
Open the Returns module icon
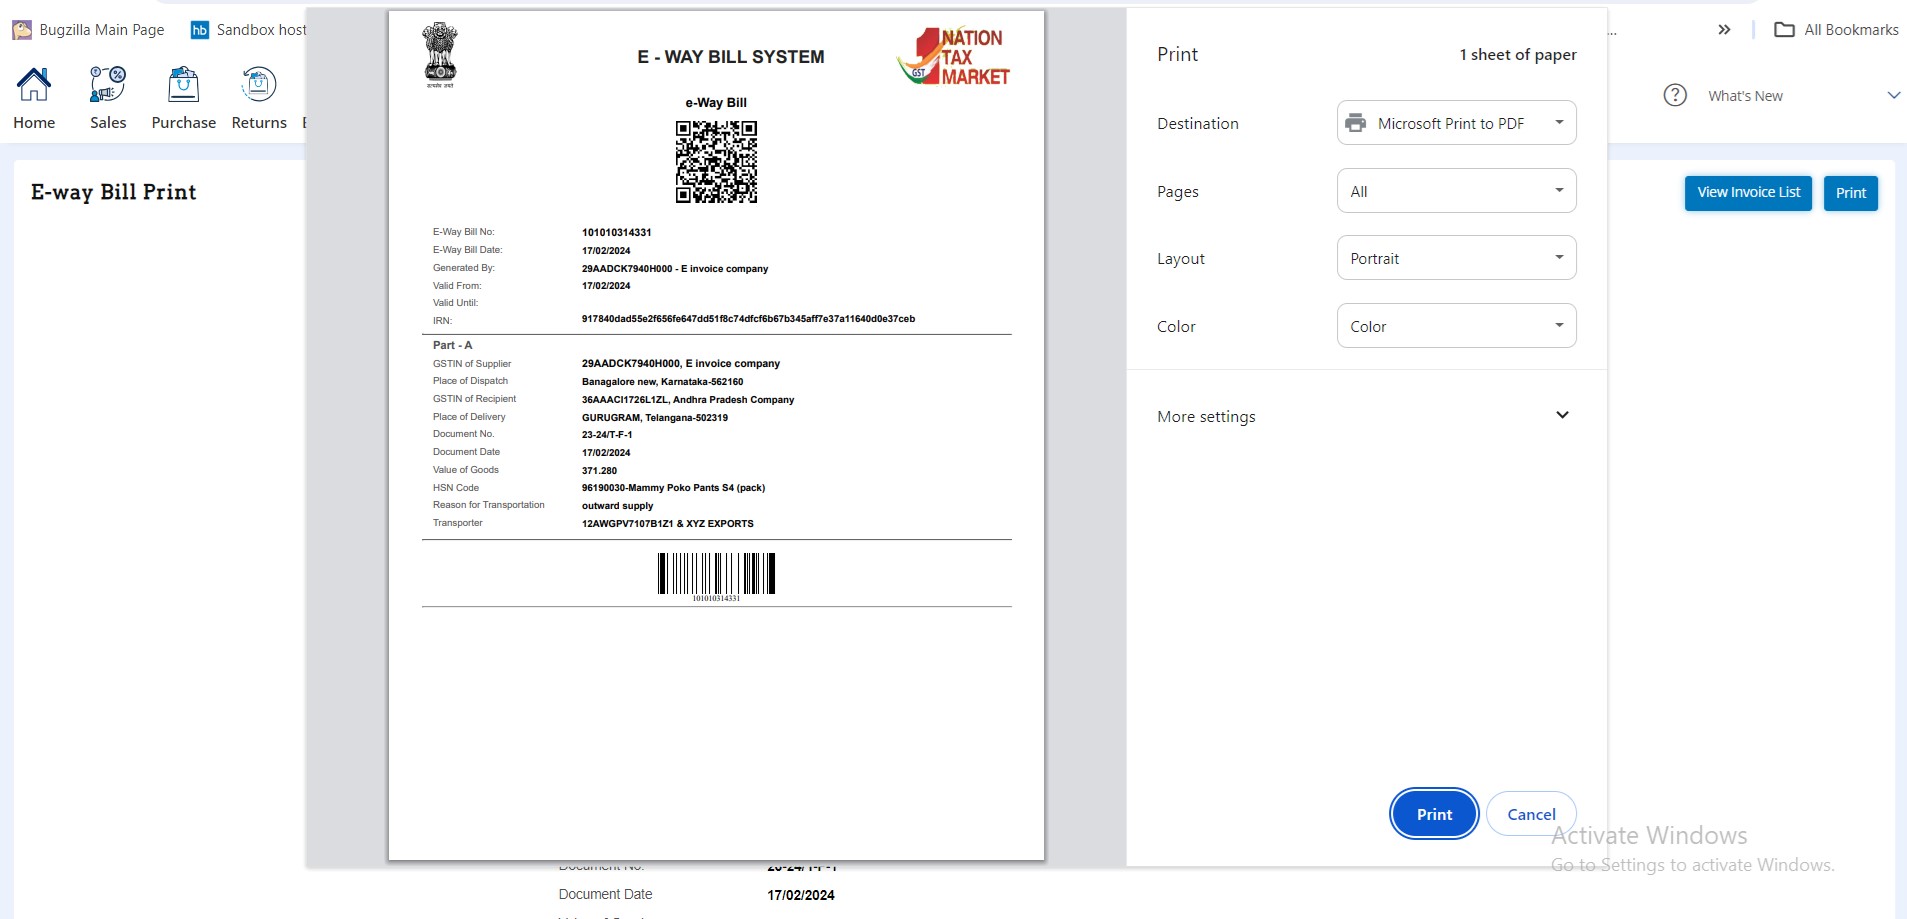pyautogui.click(x=259, y=86)
